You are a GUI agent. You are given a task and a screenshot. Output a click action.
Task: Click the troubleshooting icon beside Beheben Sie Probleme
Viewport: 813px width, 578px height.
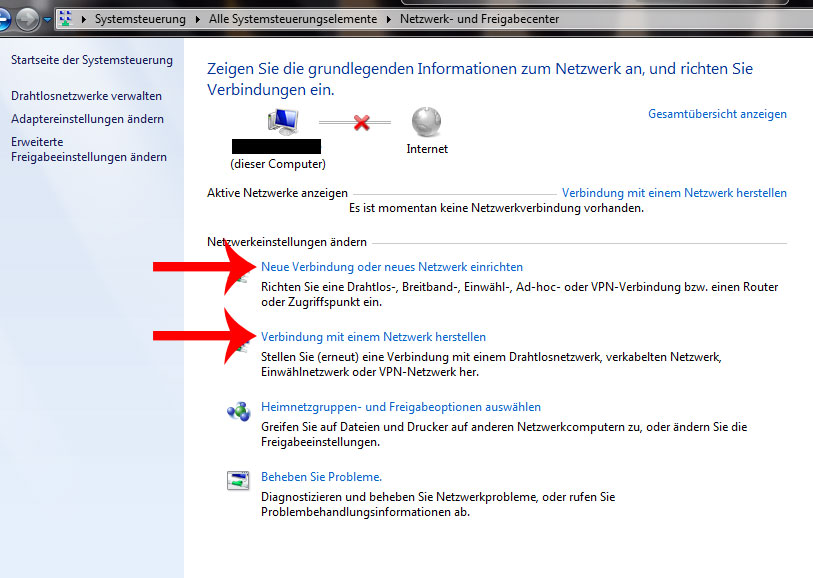click(x=237, y=481)
